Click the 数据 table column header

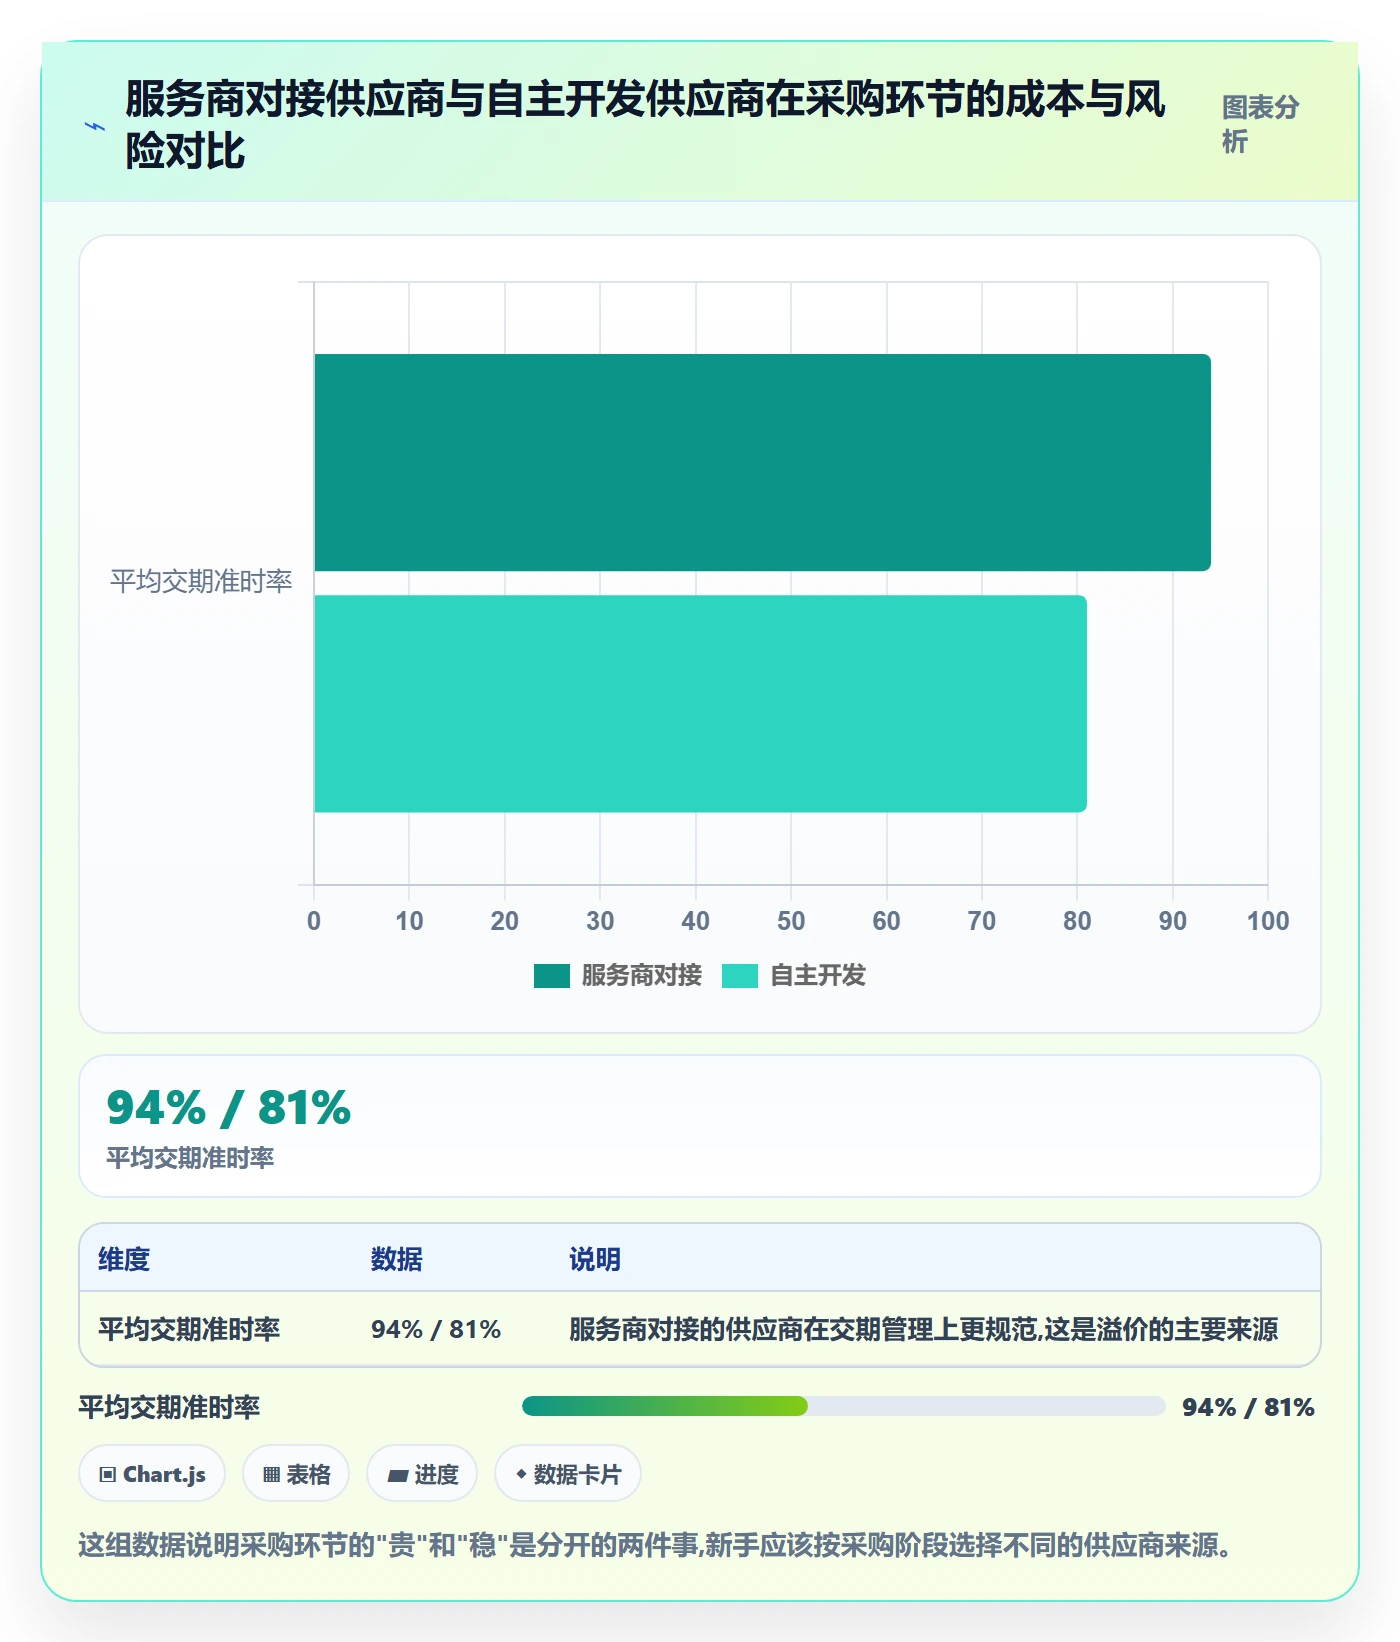396,1259
